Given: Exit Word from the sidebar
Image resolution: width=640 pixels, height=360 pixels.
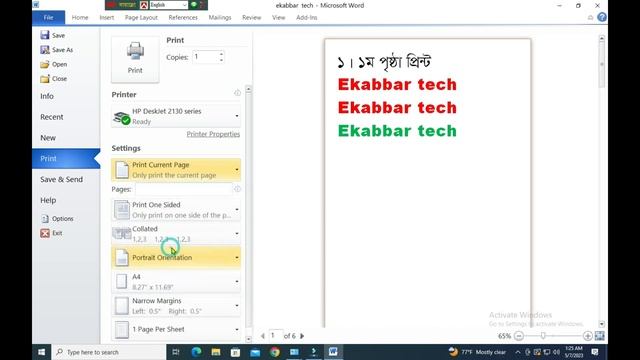Looking at the screenshot, I should [x=51, y=233].
